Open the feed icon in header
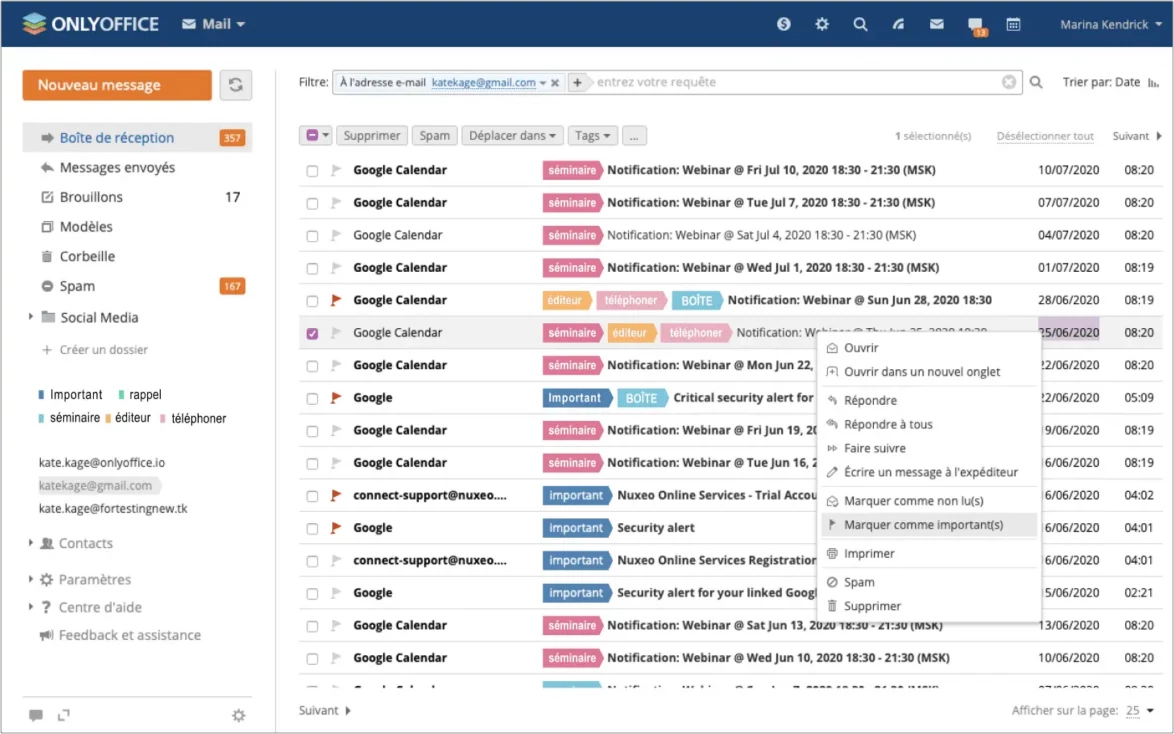This screenshot has height=734, width=1174. [x=898, y=24]
